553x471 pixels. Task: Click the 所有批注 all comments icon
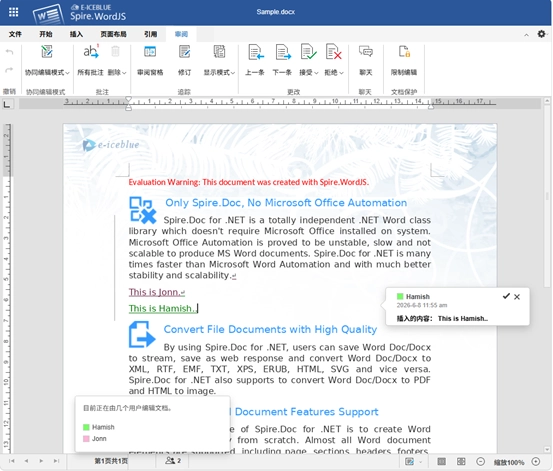click(x=91, y=52)
